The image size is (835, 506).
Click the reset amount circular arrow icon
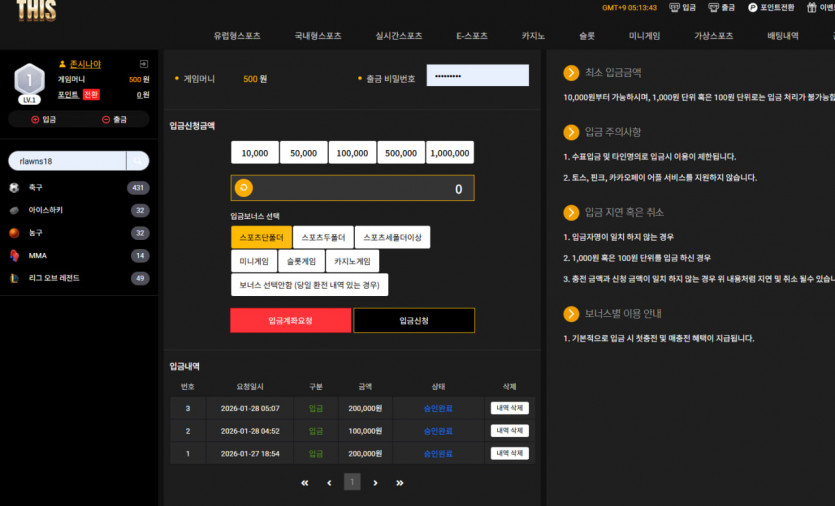(x=244, y=188)
